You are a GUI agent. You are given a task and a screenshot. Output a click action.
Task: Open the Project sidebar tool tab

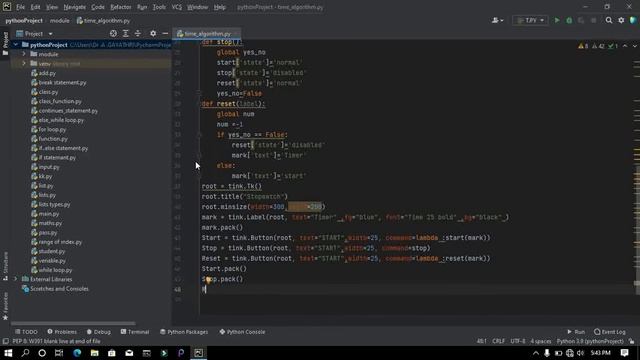click(x=5, y=44)
